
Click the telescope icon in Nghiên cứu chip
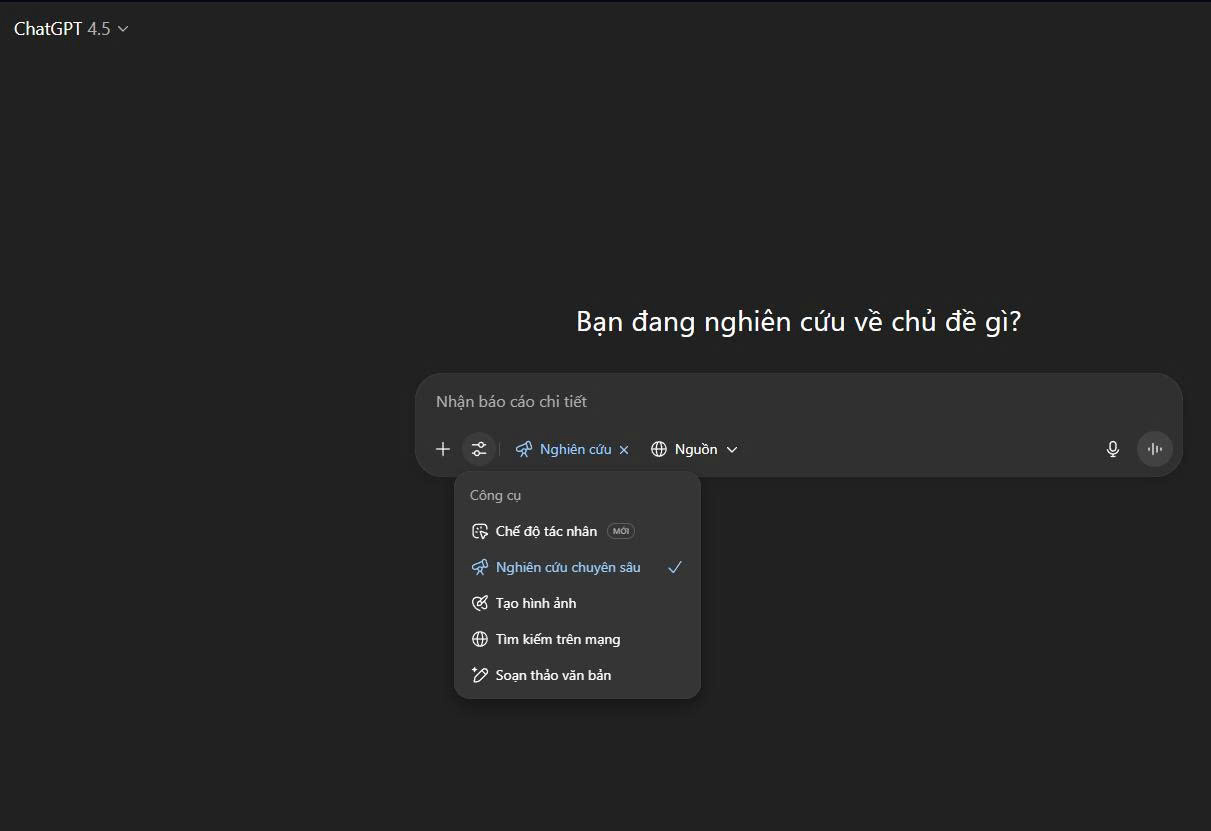[x=524, y=449]
